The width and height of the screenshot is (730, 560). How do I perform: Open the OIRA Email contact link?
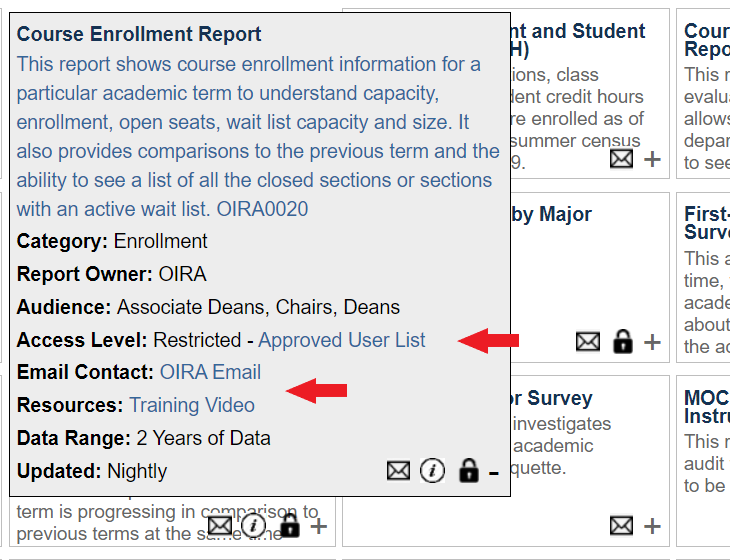coord(210,372)
